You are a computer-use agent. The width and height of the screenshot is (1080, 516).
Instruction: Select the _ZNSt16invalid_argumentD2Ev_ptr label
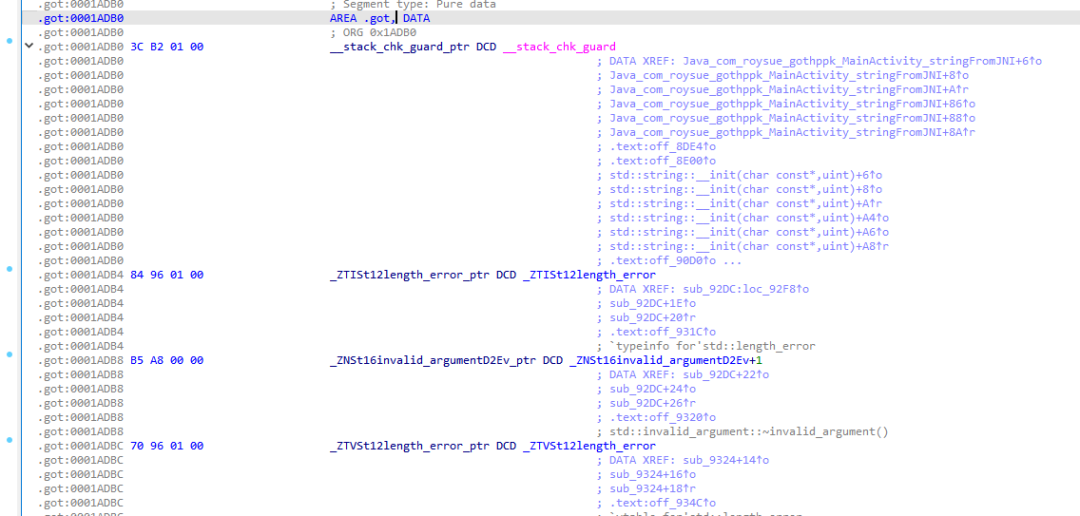click(x=433, y=360)
